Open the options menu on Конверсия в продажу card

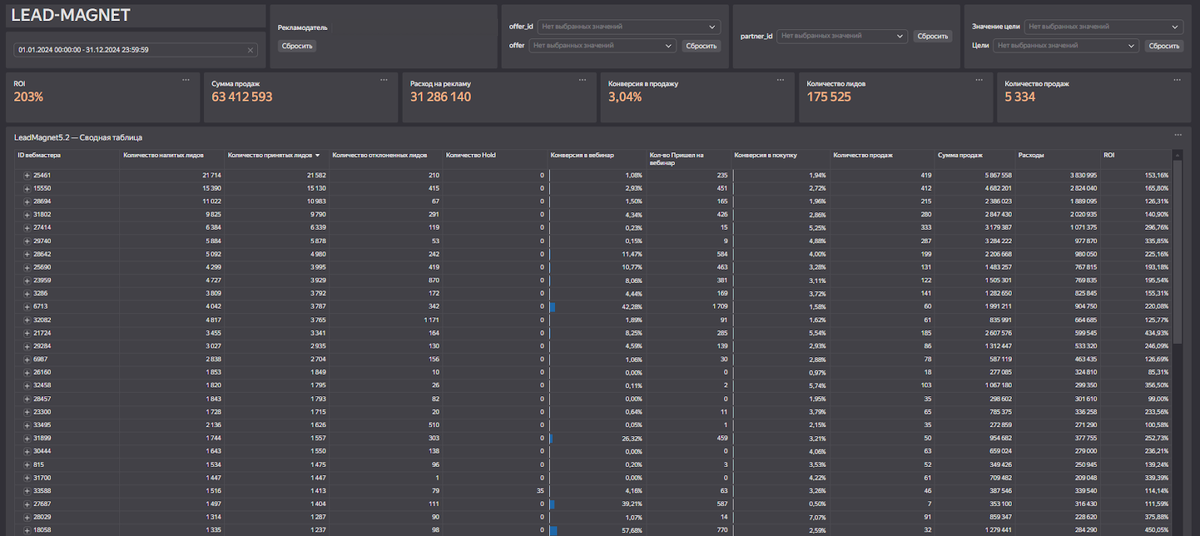[781, 79]
